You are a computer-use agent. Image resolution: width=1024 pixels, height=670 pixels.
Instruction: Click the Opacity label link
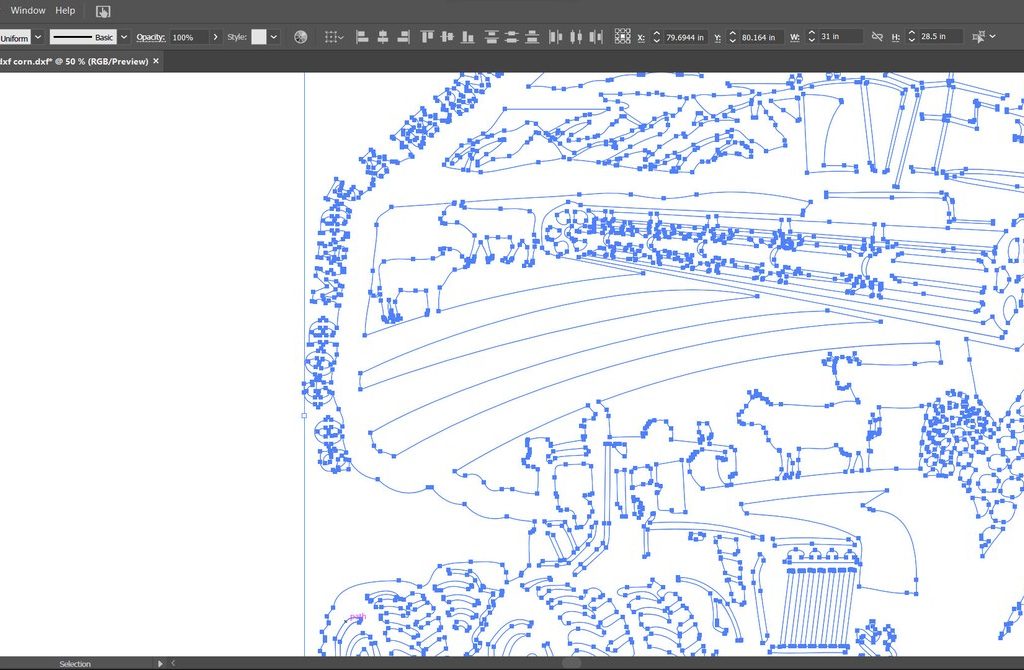(150, 37)
